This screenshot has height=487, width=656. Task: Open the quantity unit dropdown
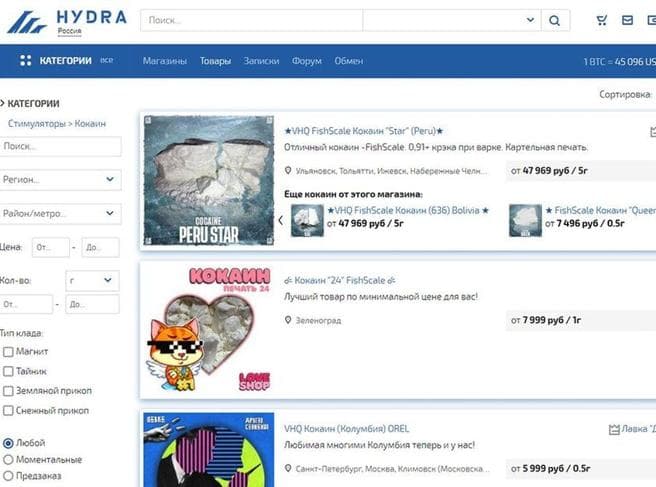pyautogui.click(x=92, y=280)
